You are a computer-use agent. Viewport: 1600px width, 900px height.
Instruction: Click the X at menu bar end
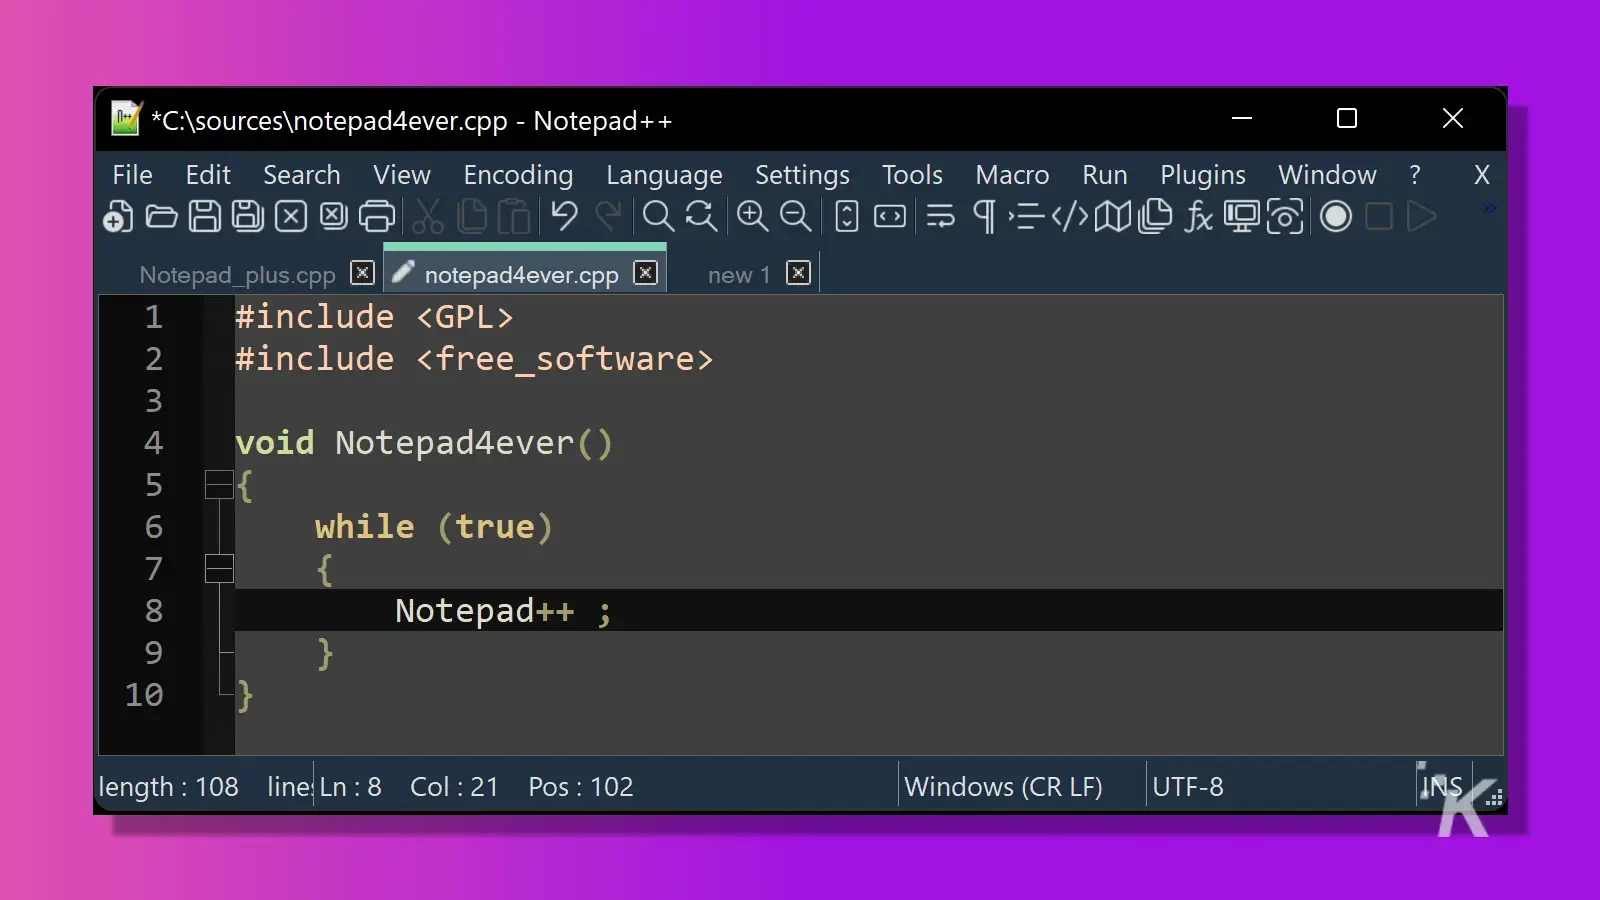click(1482, 175)
